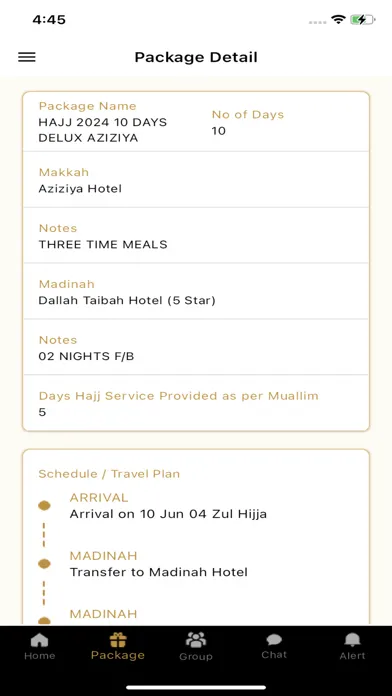Tap the Home house icon
The image size is (392, 696).
pos(40,641)
